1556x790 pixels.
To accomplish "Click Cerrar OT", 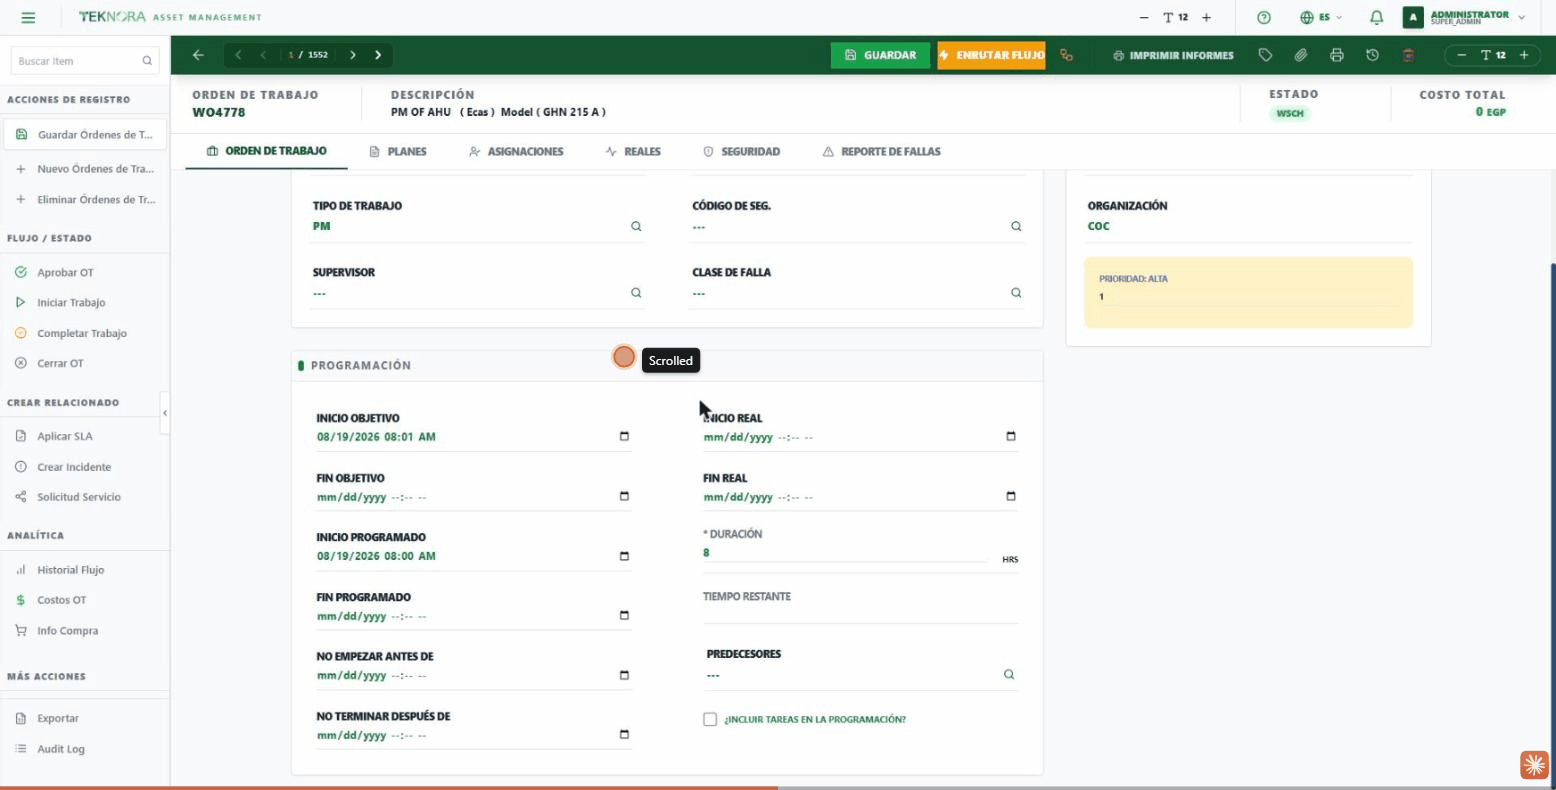I will coord(60,363).
